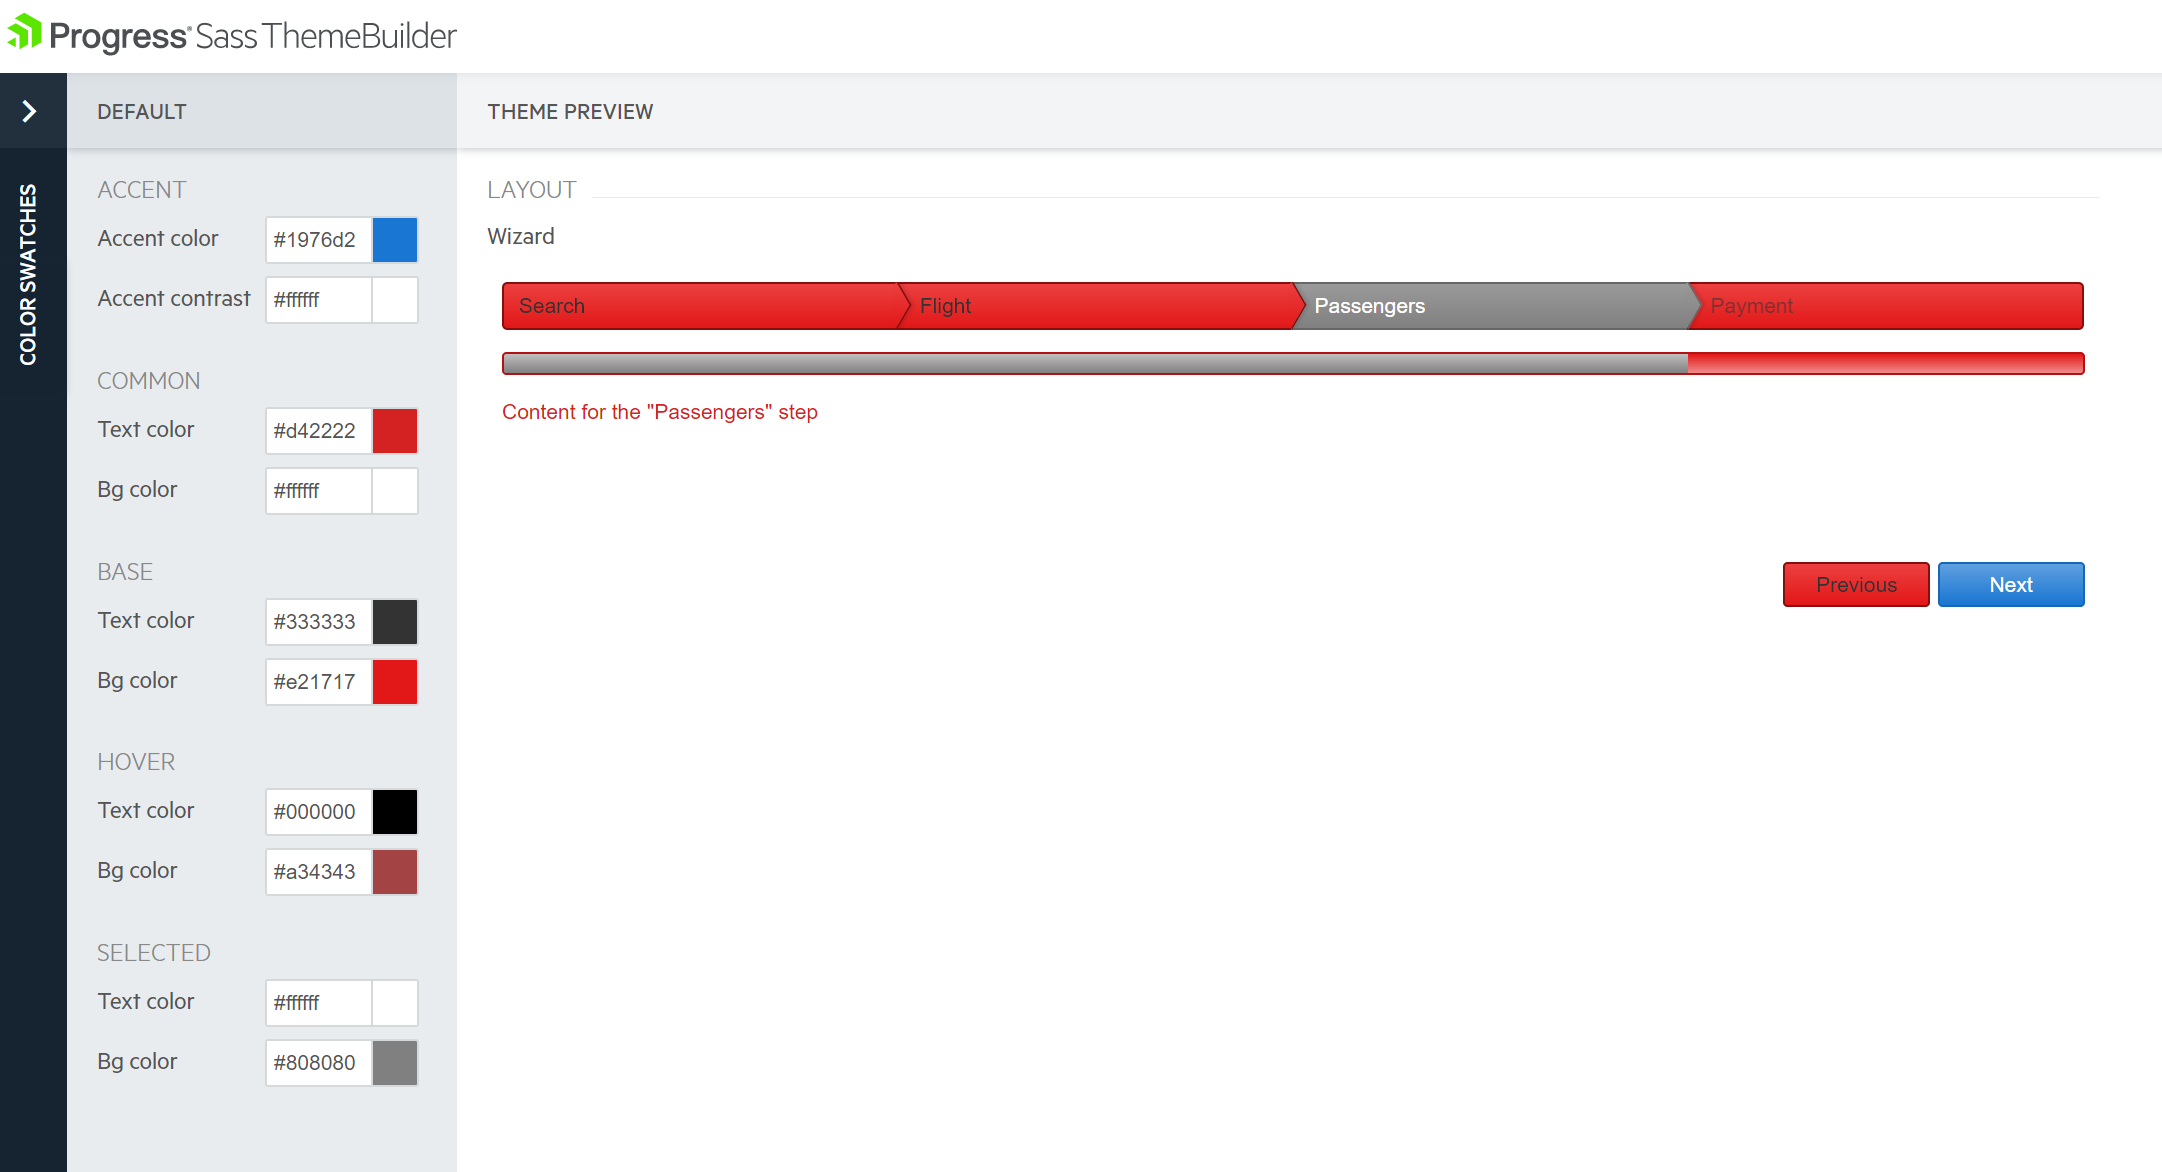Edit the Common Bg color hex field
The width and height of the screenshot is (2162, 1172).
pos(318,491)
